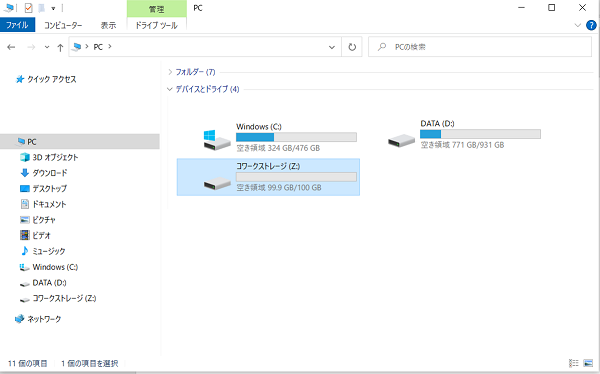Click PC in the address breadcrumb

(x=98, y=47)
